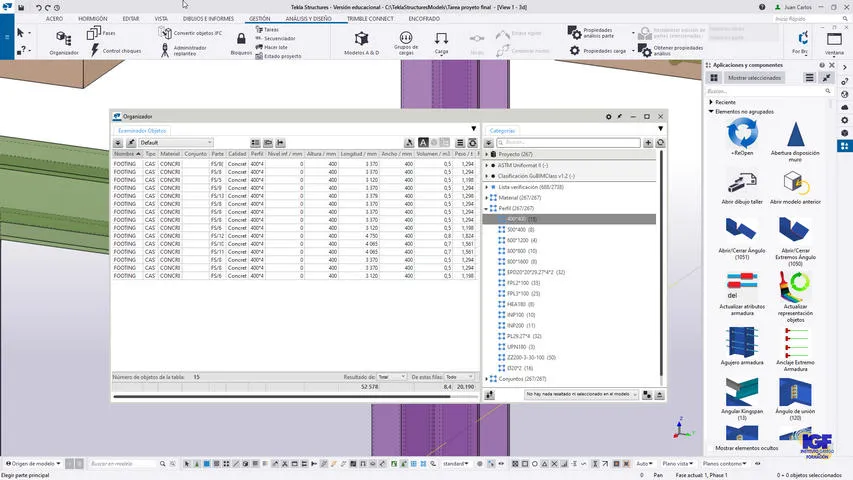Collapse Elementos no agrupados group
This screenshot has height=480, width=853.
pyautogui.click(x=711, y=112)
